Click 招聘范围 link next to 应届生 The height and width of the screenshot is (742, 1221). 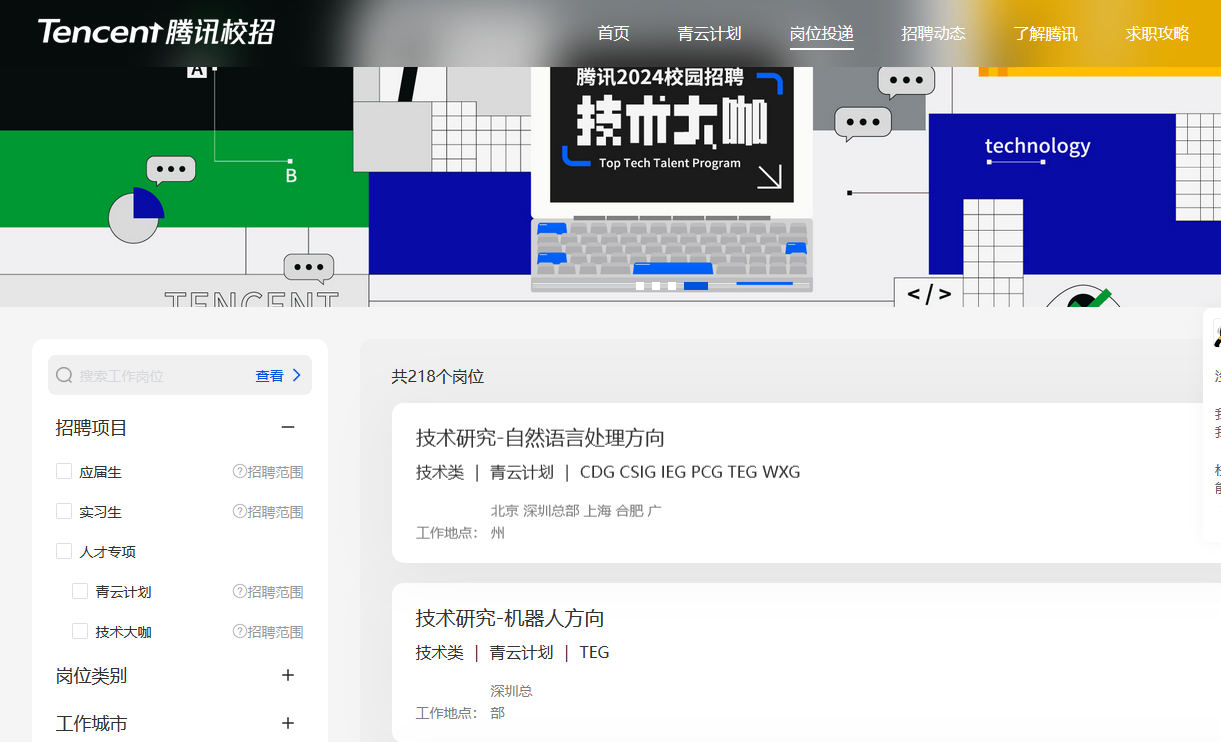[x=275, y=472]
